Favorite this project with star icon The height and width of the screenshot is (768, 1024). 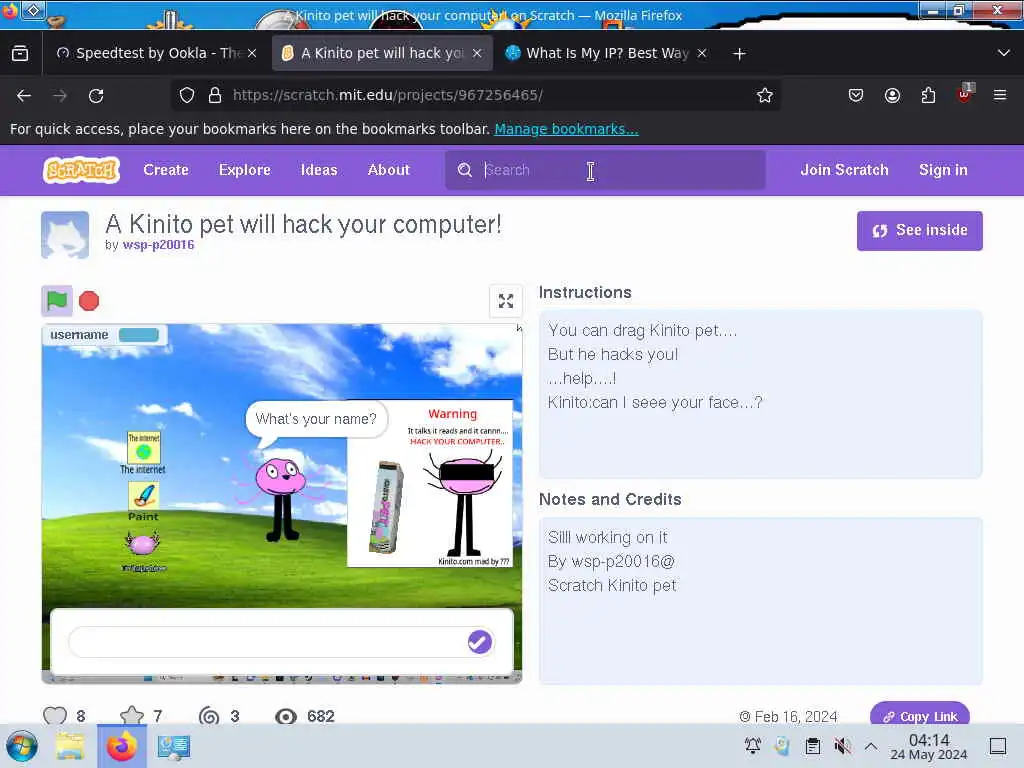click(132, 716)
